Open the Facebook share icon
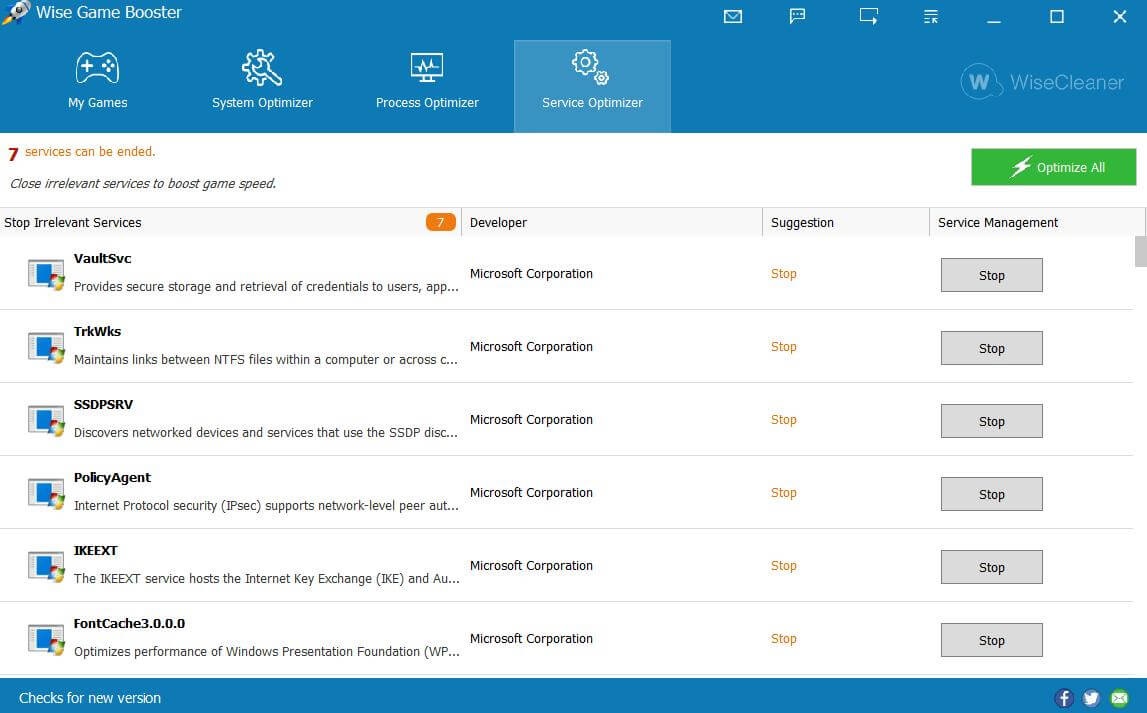The width and height of the screenshot is (1147, 713). coord(1064,698)
